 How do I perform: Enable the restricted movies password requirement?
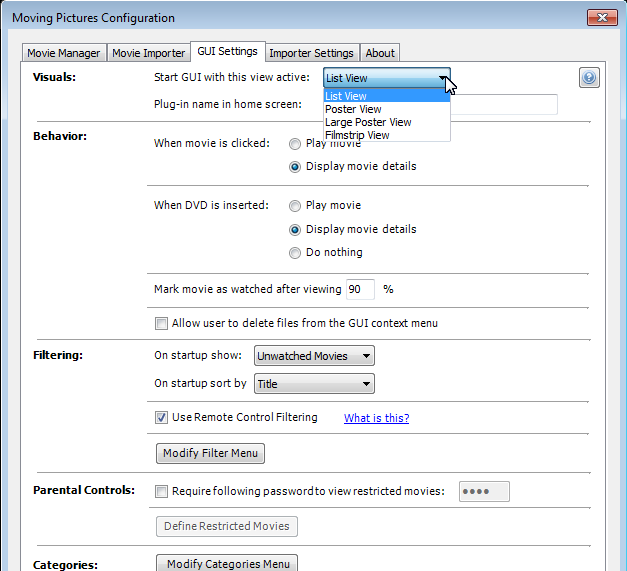(x=161, y=491)
